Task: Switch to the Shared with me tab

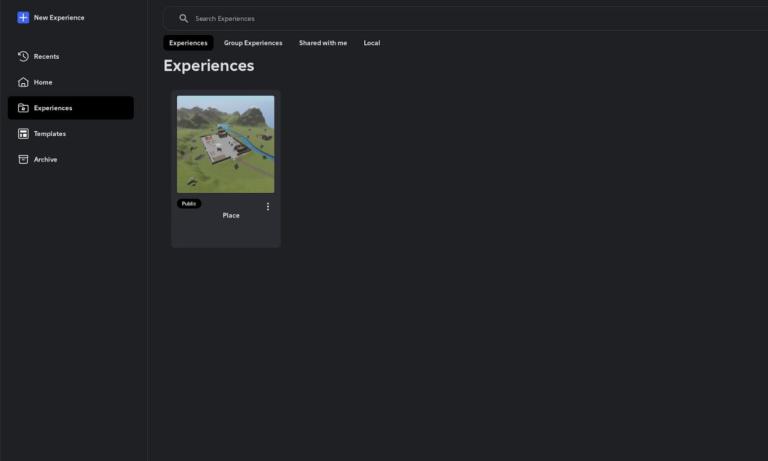Action: (x=323, y=43)
